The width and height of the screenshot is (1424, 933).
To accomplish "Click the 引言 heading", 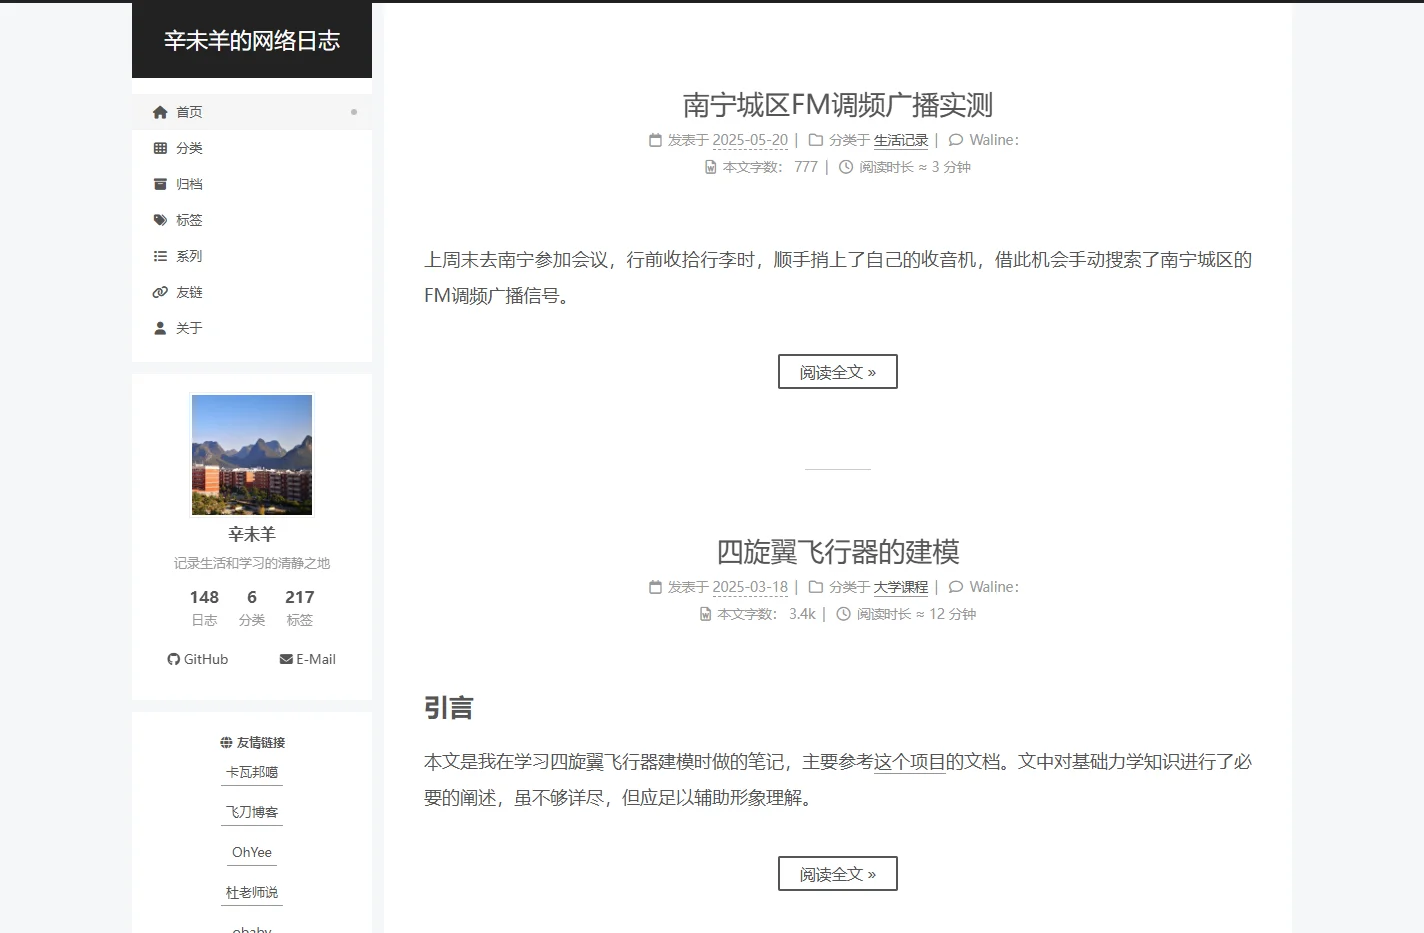I will tap(448, 708).
